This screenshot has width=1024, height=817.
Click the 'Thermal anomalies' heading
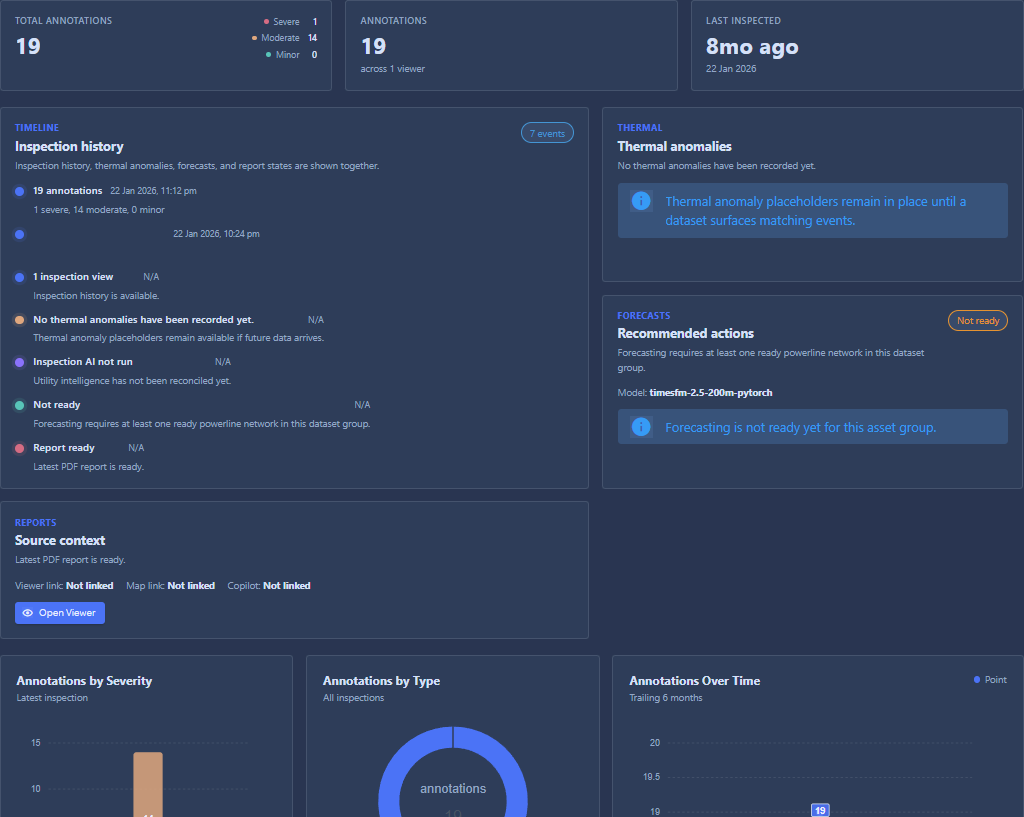coord(675,146)
